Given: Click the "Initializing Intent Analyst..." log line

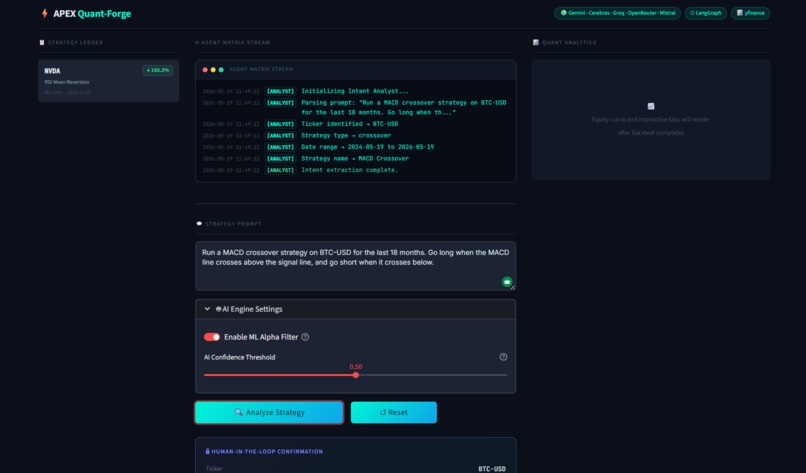Looking at the screenshot, I should pyautogui.click(x=355, y=91).
